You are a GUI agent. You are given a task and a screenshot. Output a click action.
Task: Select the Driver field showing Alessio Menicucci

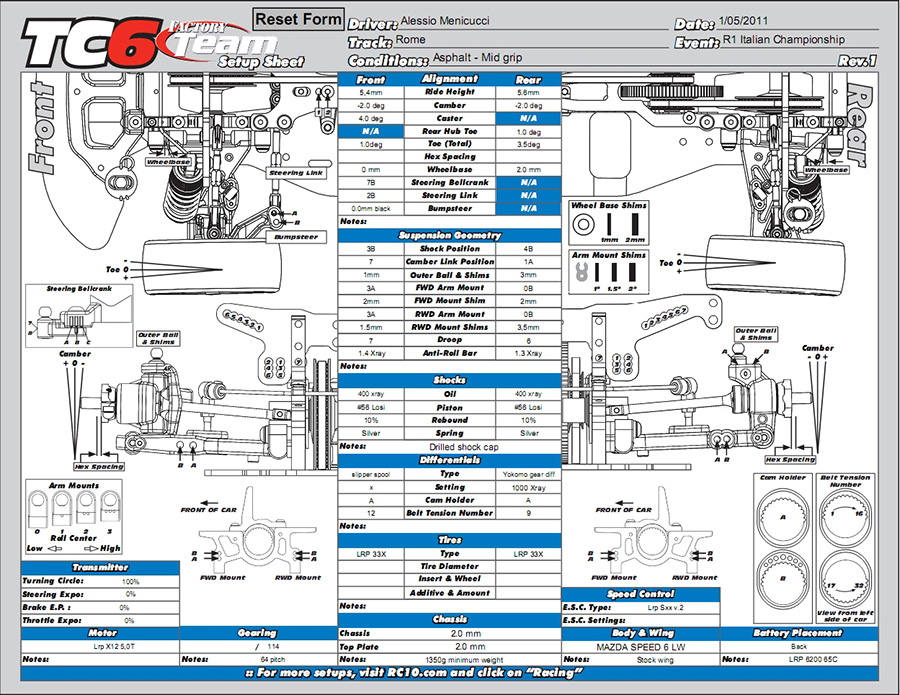click(x=534, y=21)
